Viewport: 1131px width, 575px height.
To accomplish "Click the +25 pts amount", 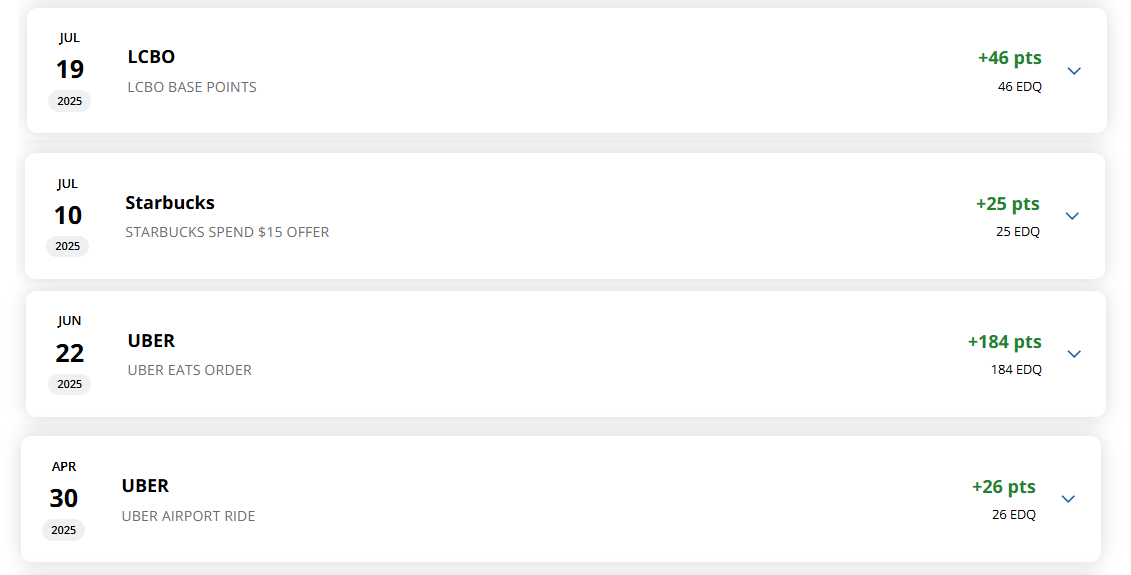I will (x=1007, y=204).
